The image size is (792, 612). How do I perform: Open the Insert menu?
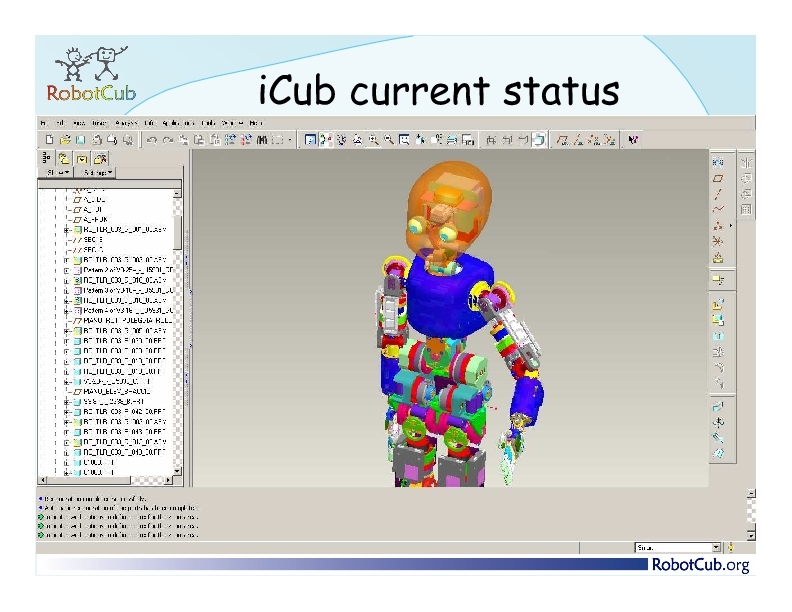tap(100, 123)
